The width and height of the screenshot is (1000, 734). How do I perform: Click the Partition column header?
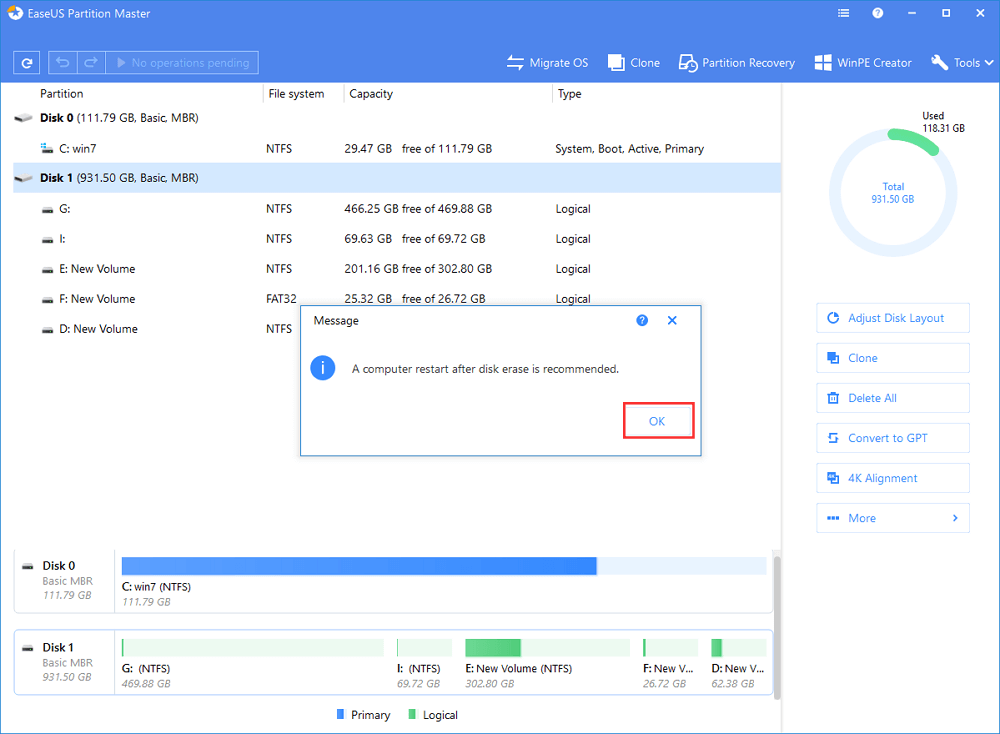click(x=61, y=94)
